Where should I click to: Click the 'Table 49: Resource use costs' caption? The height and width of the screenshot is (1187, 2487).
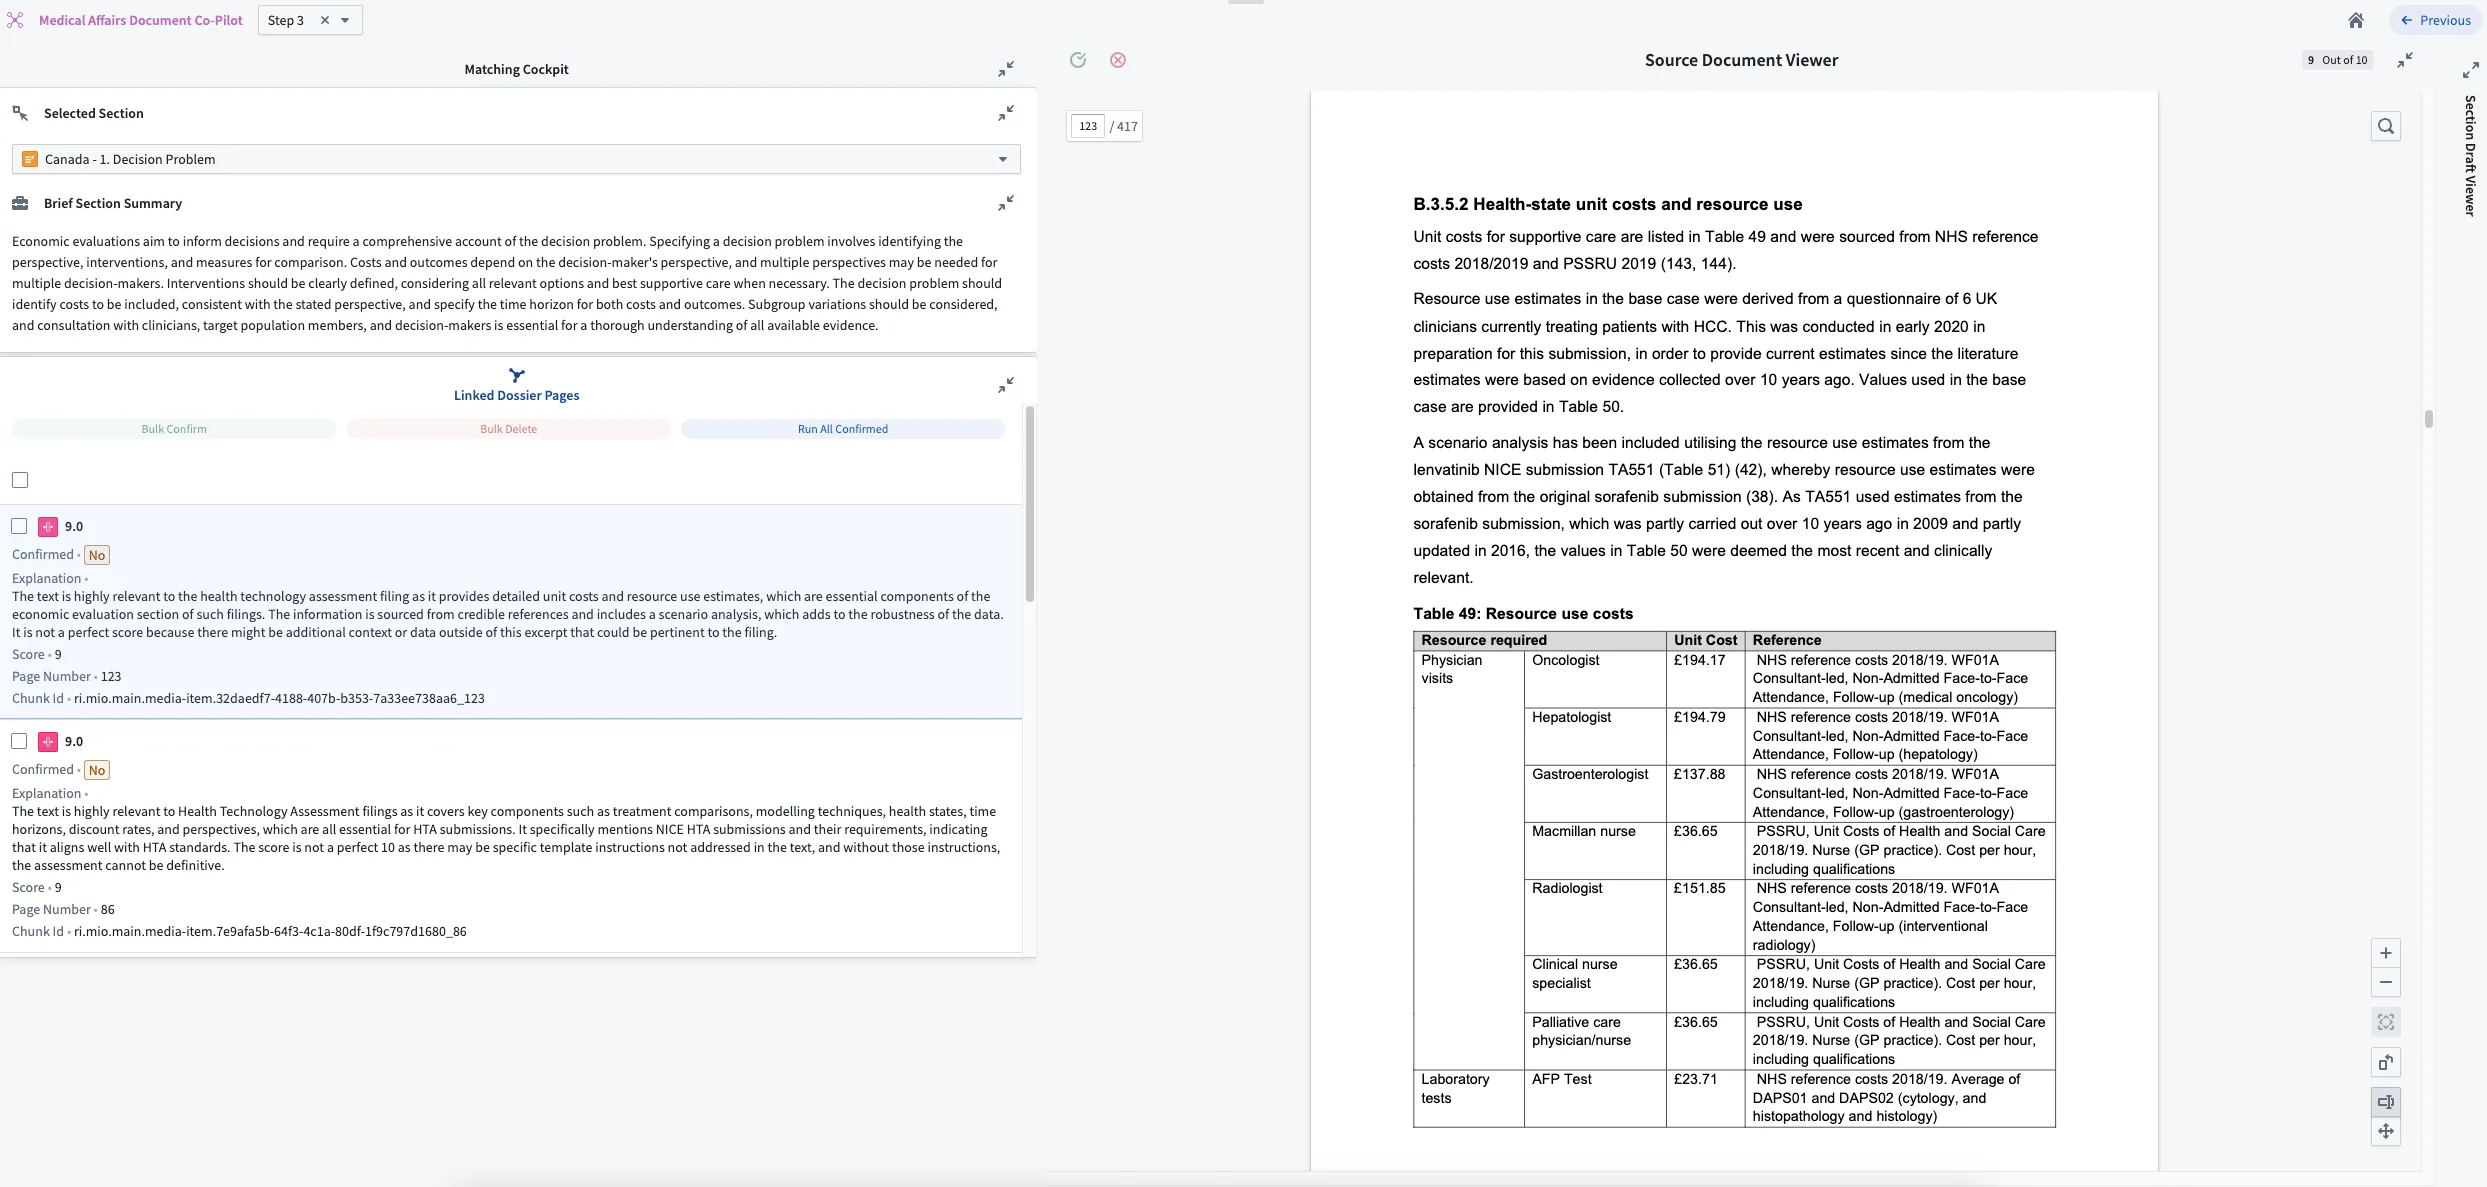point(1523,614)
